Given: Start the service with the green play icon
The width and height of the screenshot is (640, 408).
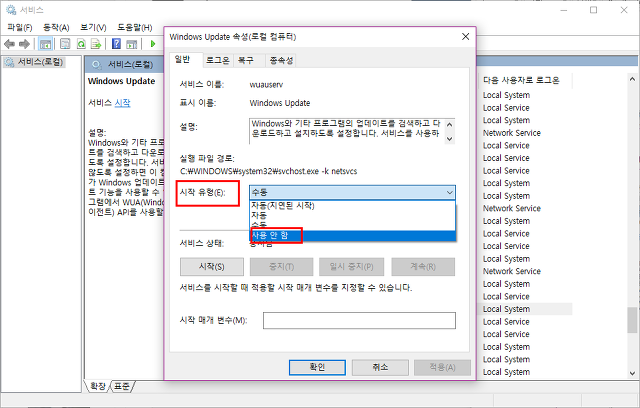Looking at the screenshot, I should [x=153, y=43].
